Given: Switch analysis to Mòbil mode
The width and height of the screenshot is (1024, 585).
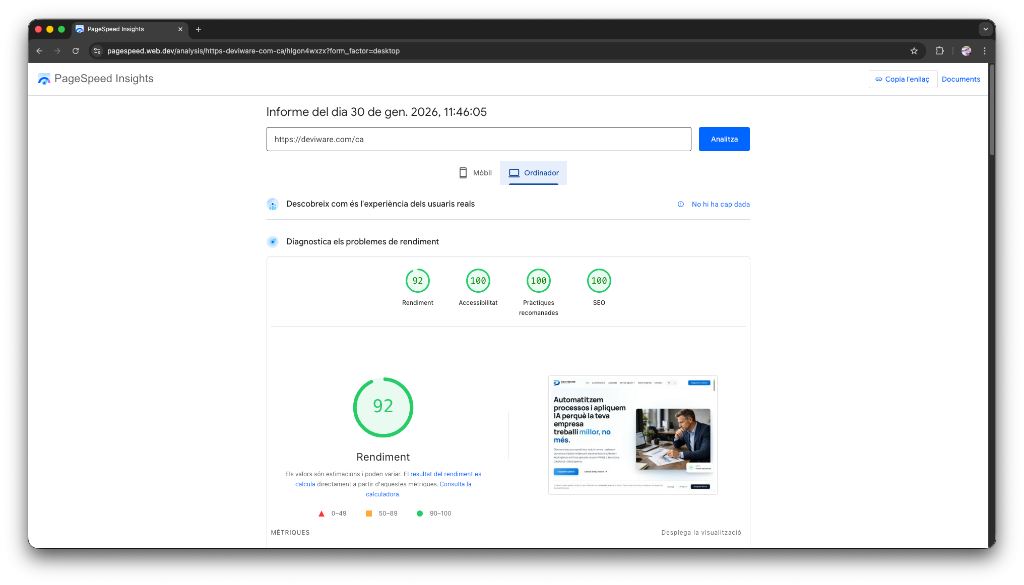Looking at the screenshot, I should tap(475, 172).
